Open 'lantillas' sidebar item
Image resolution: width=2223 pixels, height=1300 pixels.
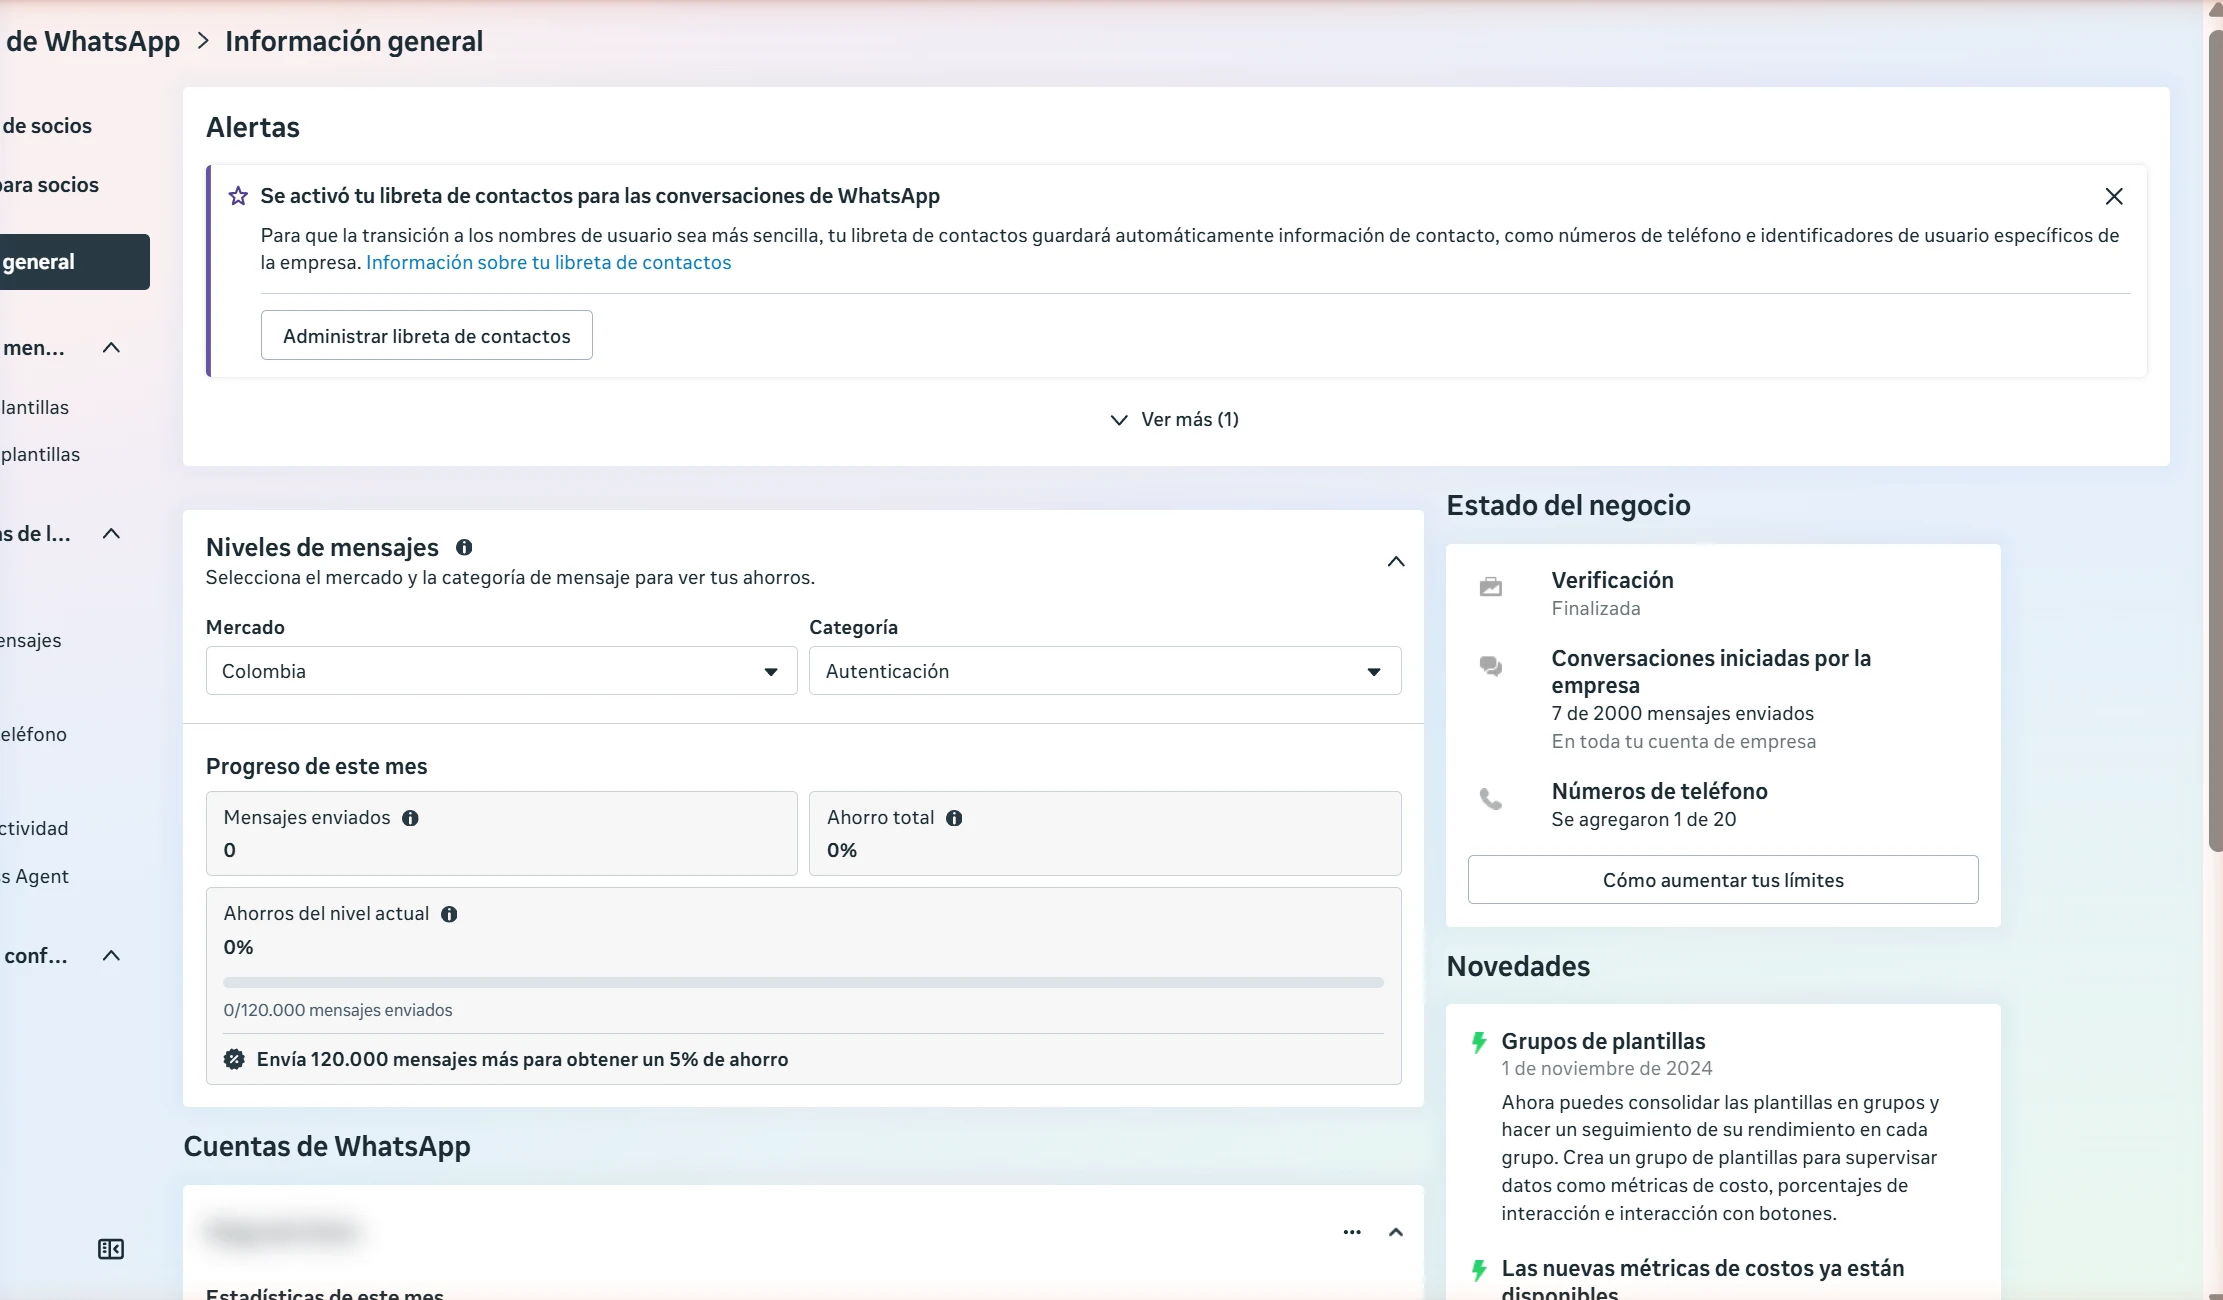[x=35, y=408]
